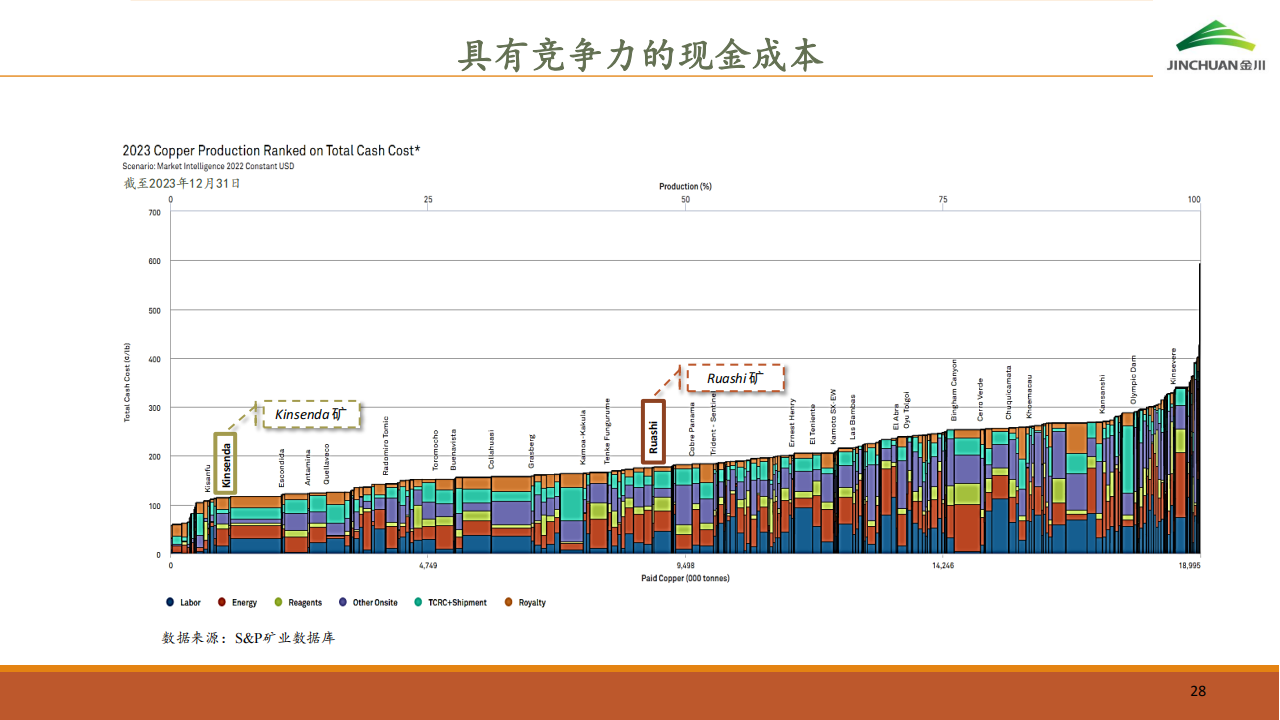The height and width of the screenshot is (720, 1280).
Task: Click the Collahuasi mine label
Action: (x=491, y=450)
